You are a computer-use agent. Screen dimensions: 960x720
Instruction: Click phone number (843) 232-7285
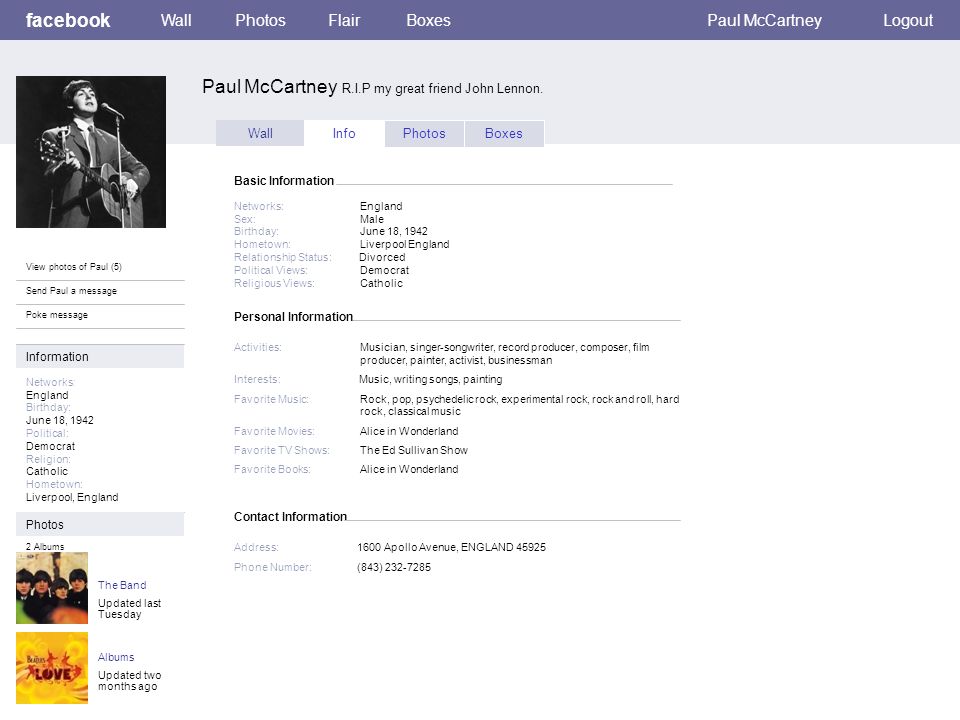click(x=394, y=568)
